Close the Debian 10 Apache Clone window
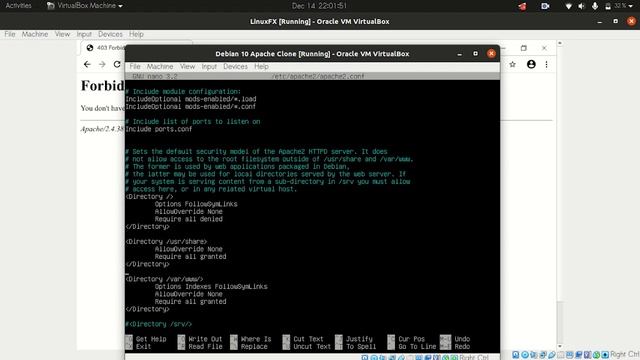This screenshot has height=360, width=640. (491, 54)
